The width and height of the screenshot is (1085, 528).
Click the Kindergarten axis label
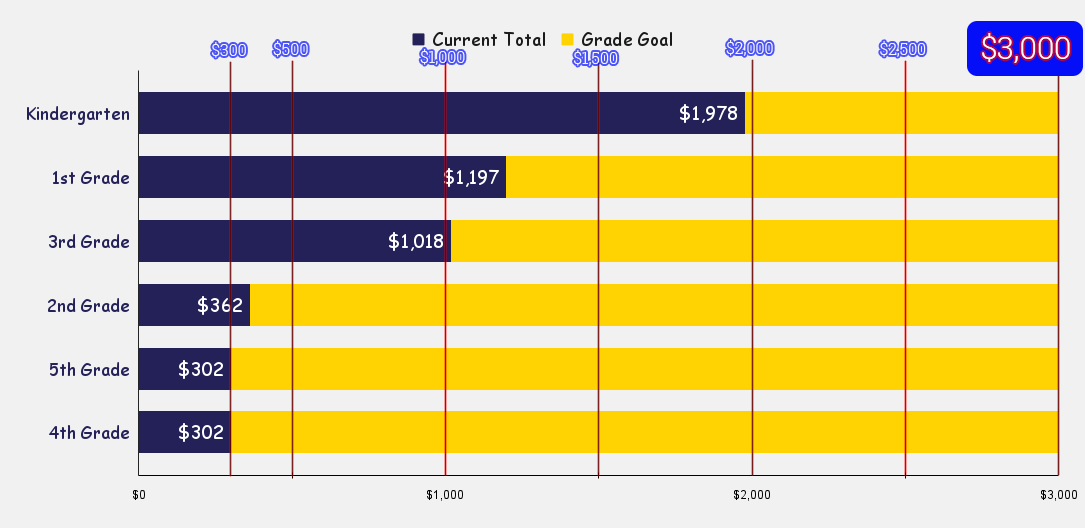coord(78,113)
